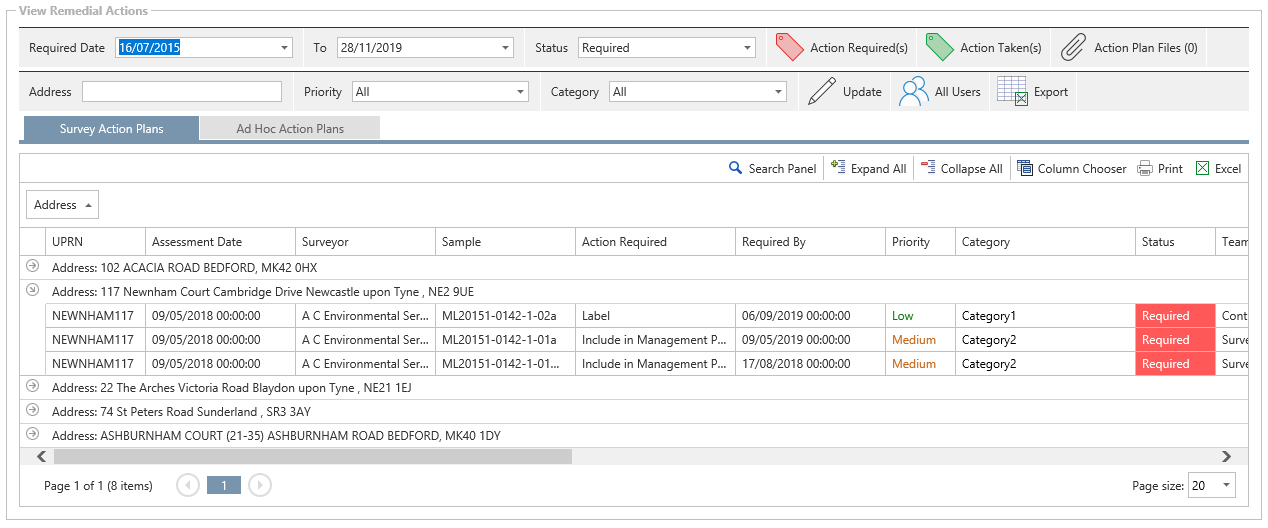Click the Update pencil icon
Viewport: 1268px width, 528px height.
point(821,92)
